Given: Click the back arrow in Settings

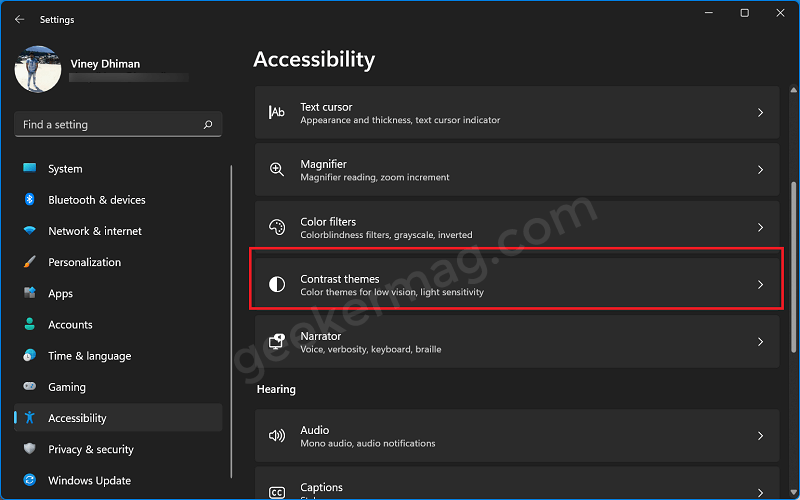Looking at the screenshot, I should coord(19,19).
